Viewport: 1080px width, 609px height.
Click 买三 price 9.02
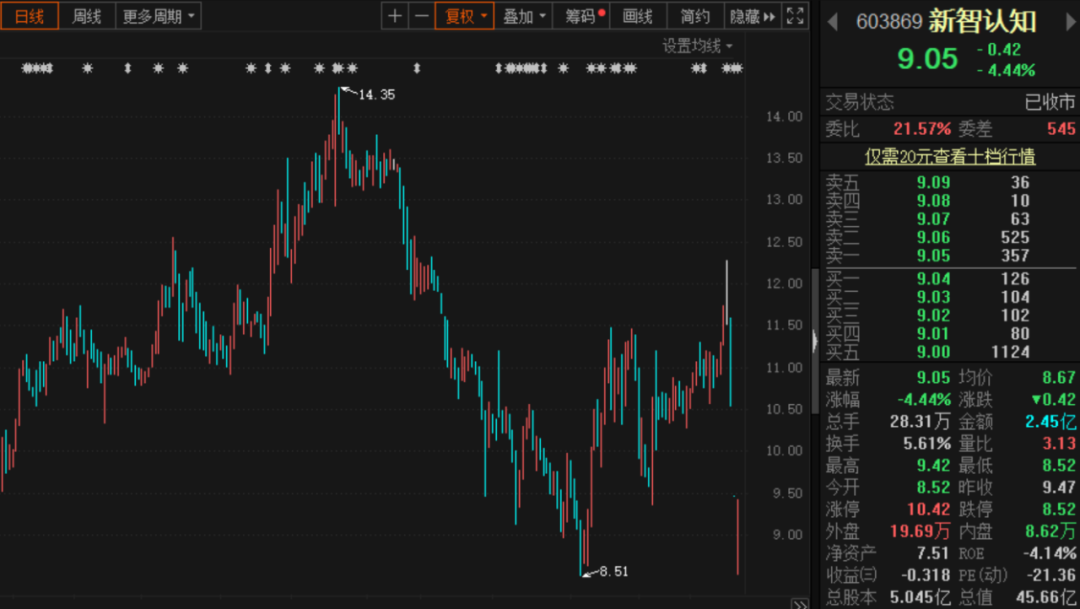coord(933,315)
